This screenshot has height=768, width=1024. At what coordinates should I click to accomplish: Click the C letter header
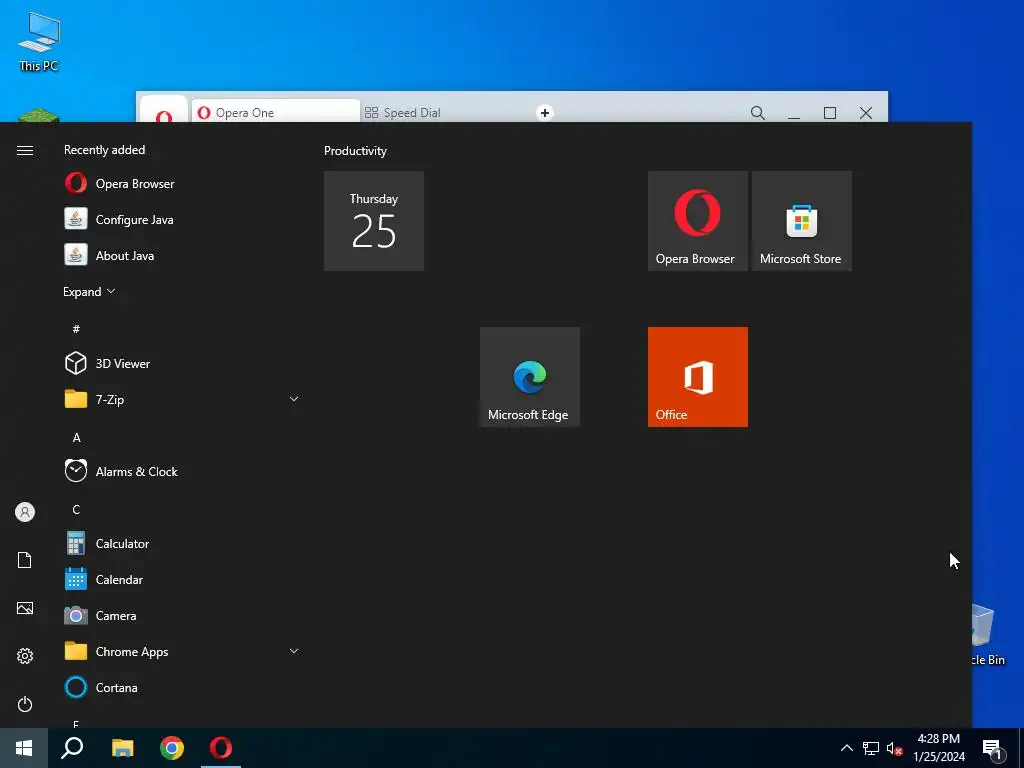click(x=76, y=509)
